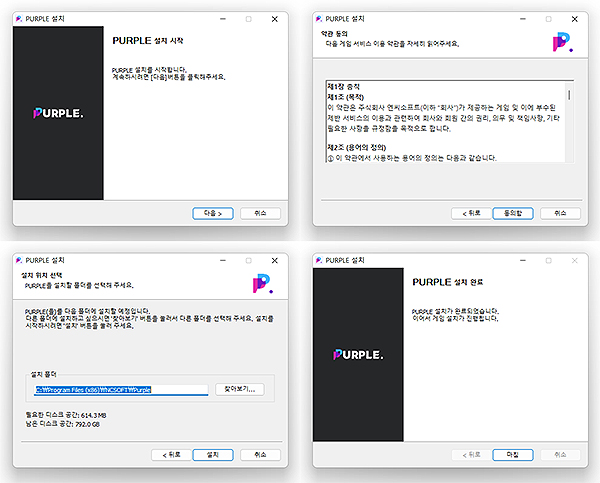Click 남은 디스크 공간 792.0GB text
600x483 pixels.
[x=63, y=424]
